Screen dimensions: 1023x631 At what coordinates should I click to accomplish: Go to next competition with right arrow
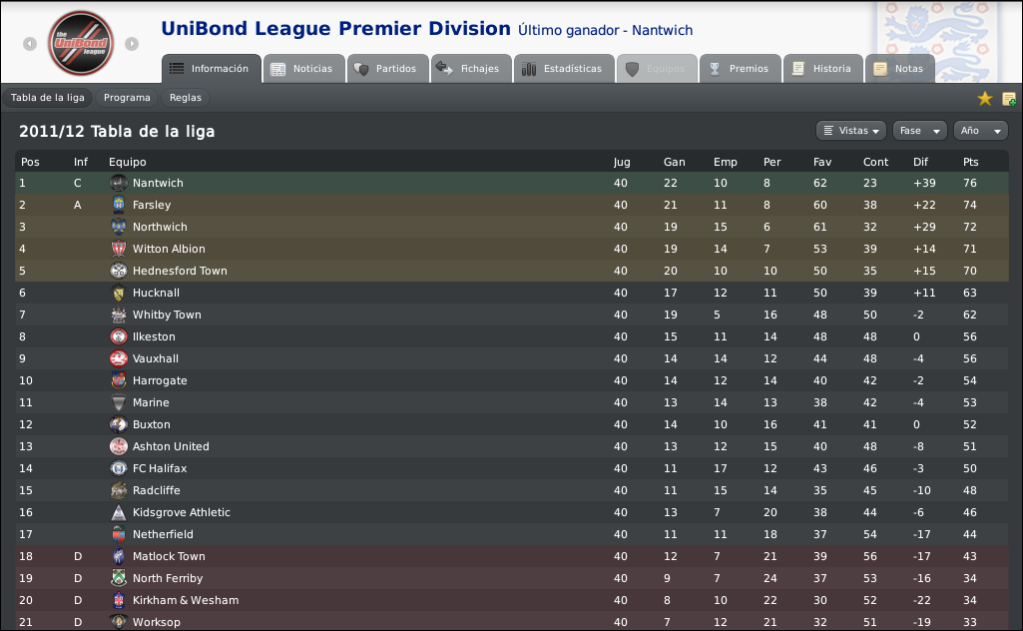pos(132,44)
